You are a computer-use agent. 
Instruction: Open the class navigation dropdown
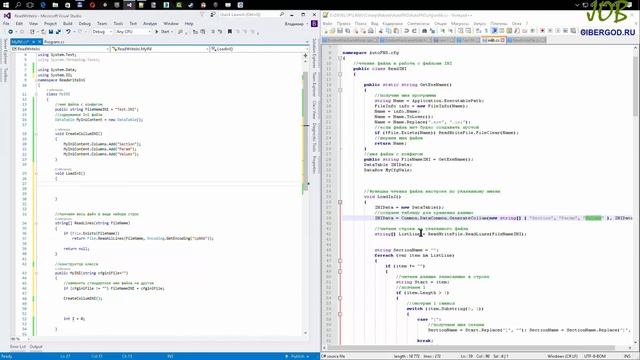[x=160, y=49]
